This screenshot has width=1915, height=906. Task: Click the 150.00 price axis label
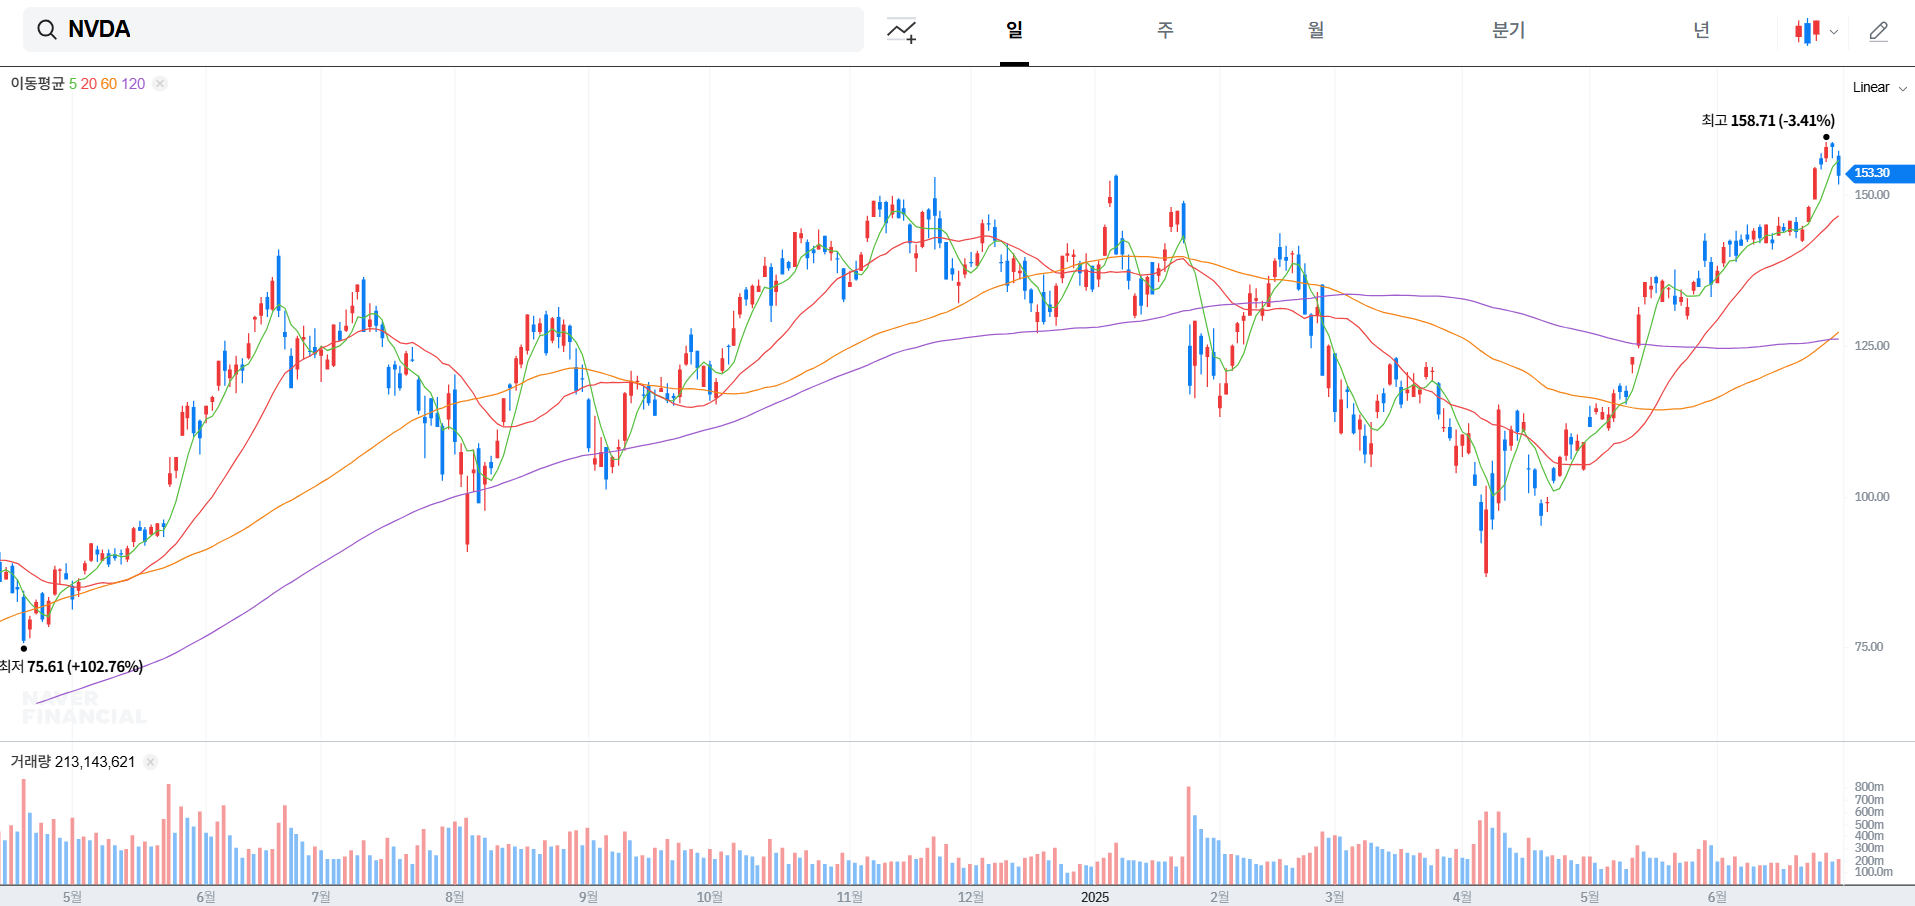coord(1872,195)
